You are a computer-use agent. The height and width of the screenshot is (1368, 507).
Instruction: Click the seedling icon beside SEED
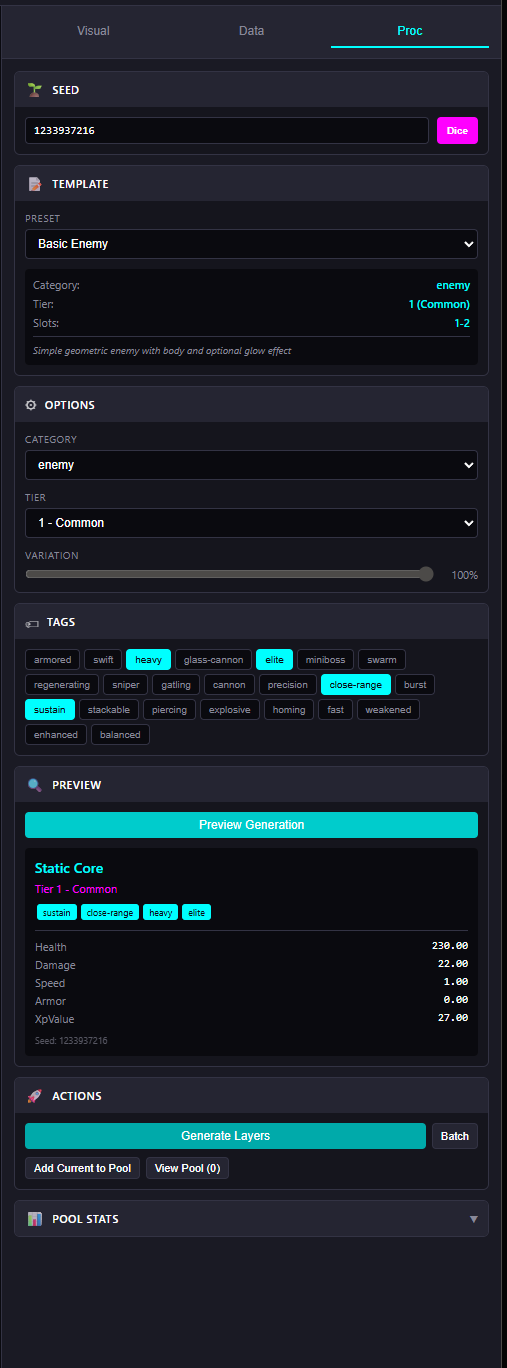(34, 90)
